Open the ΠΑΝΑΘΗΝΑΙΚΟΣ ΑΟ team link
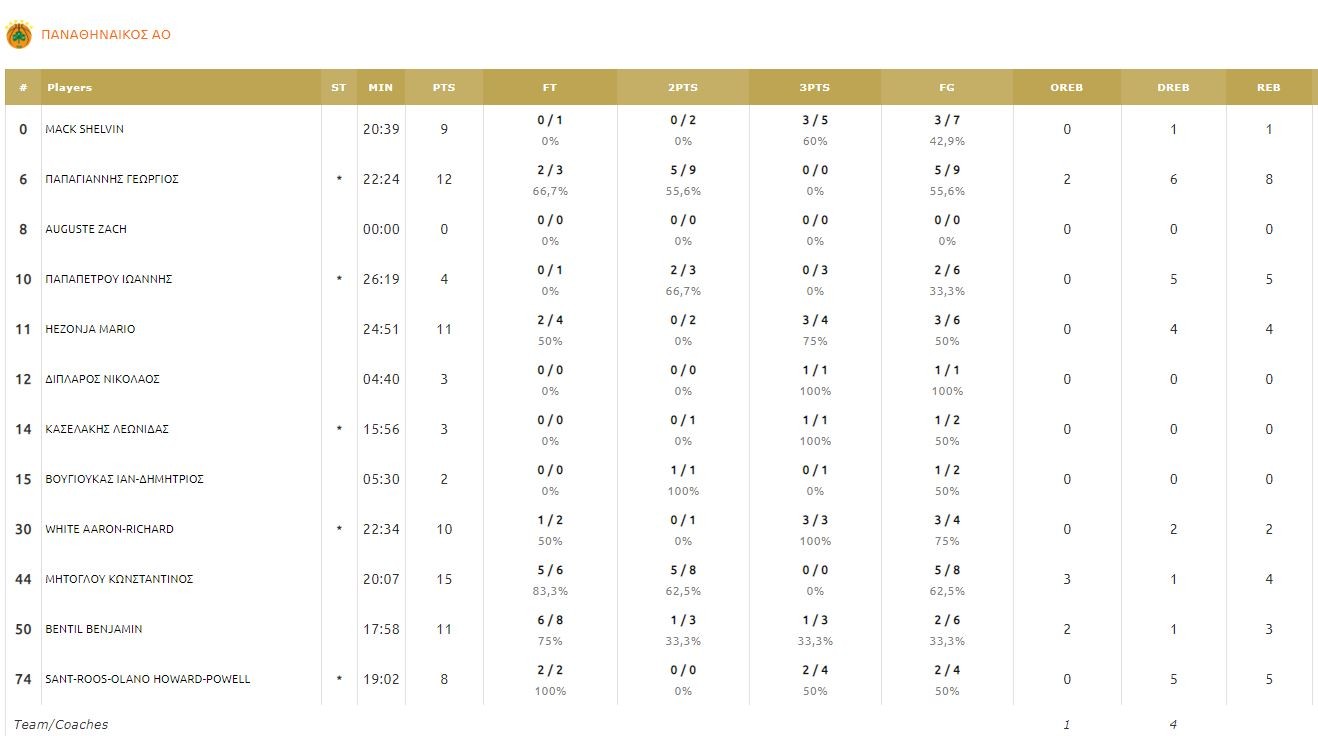This screenshot has height=736, width=1318. [x=106, y=35]
